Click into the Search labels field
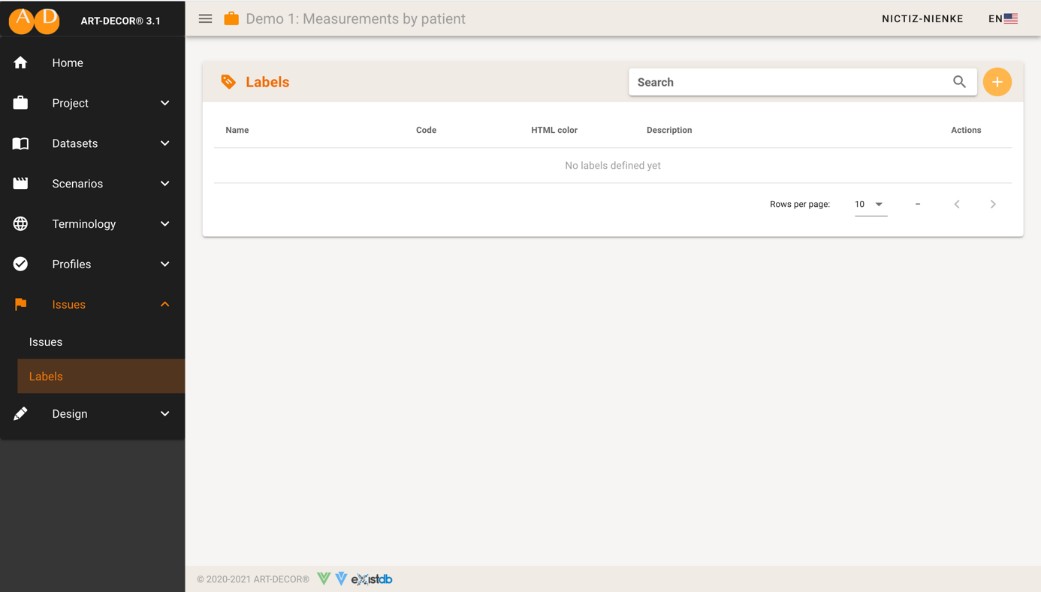 coord(790,82)
